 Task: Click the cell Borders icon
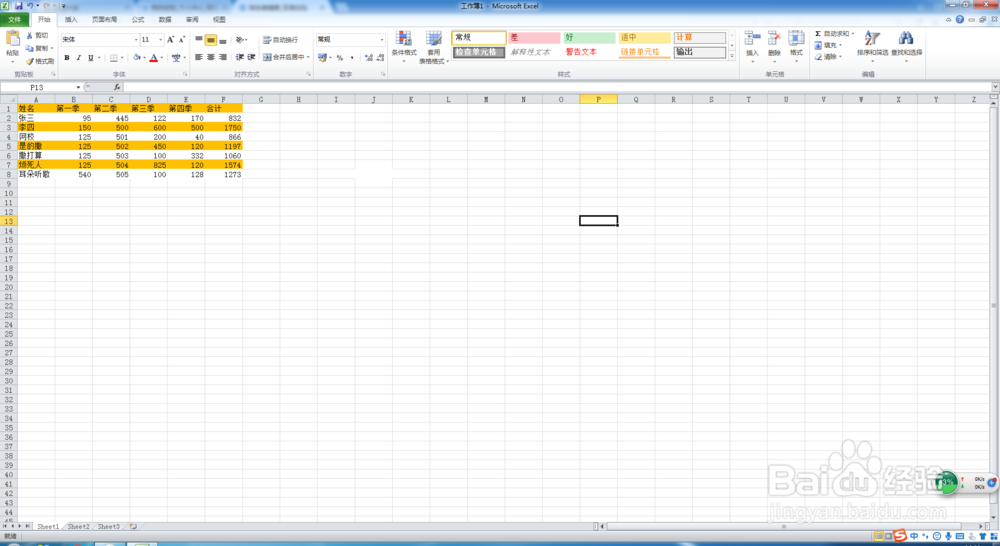tap(114, 57)
